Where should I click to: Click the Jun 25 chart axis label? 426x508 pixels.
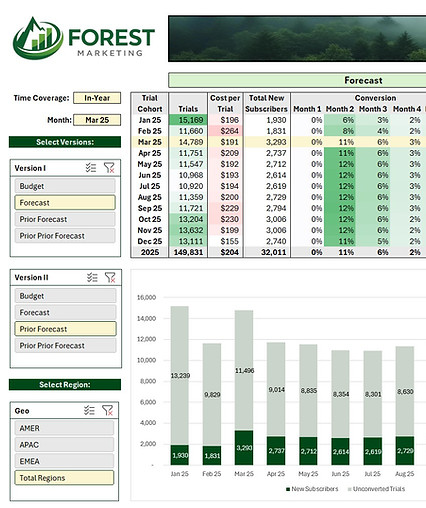click(340, 474)
